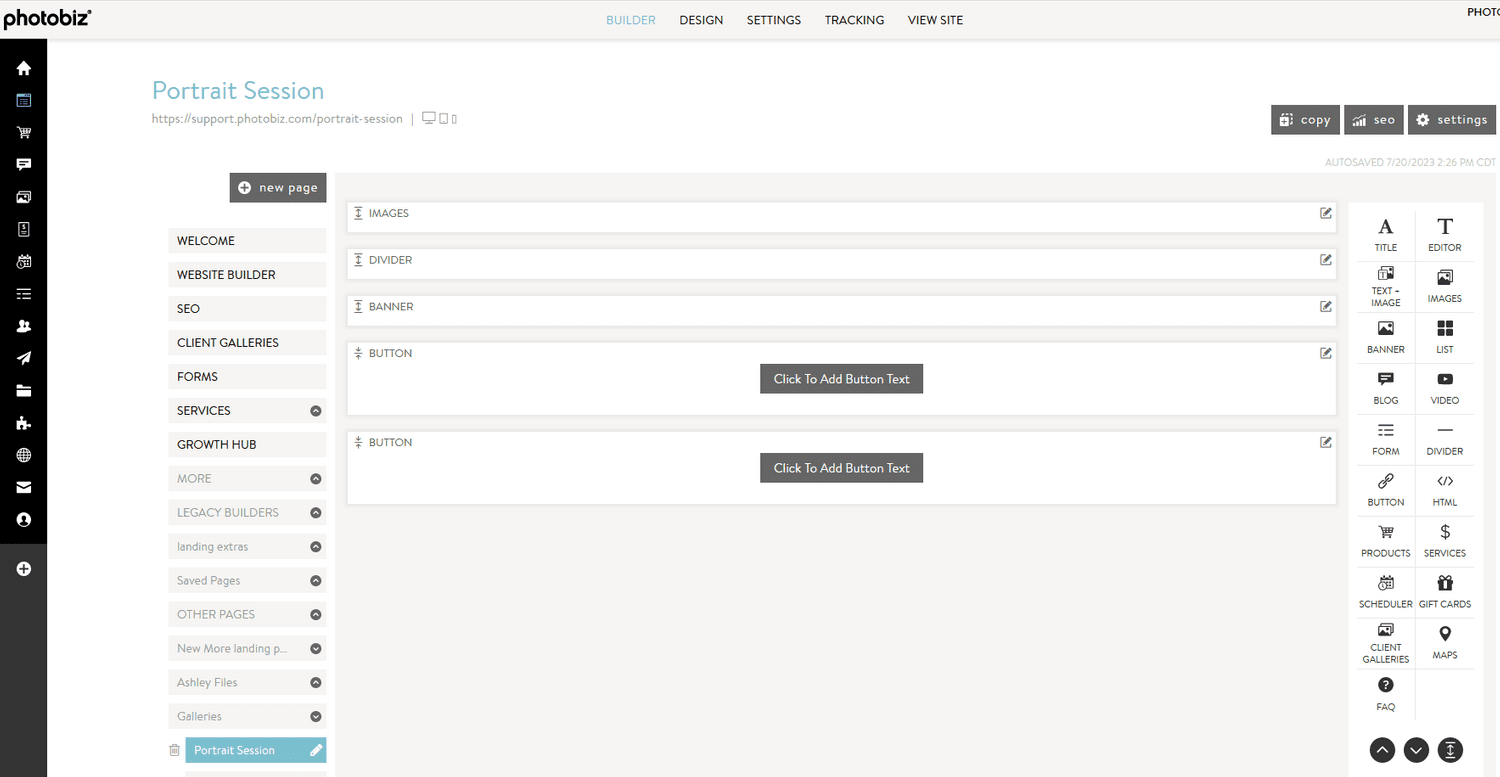
Task: Collapse the SERVICES page group
Action: tap(316, 410)
